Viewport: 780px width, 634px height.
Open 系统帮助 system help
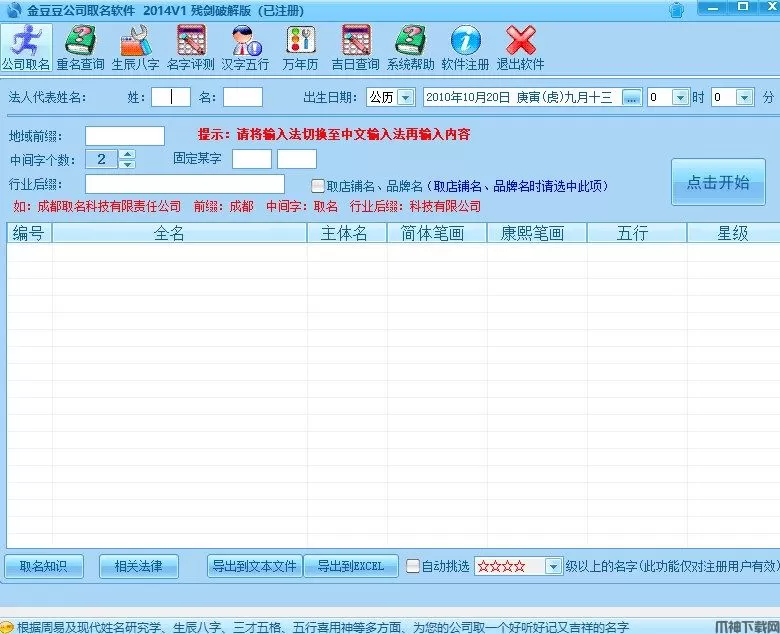(410, 47)
